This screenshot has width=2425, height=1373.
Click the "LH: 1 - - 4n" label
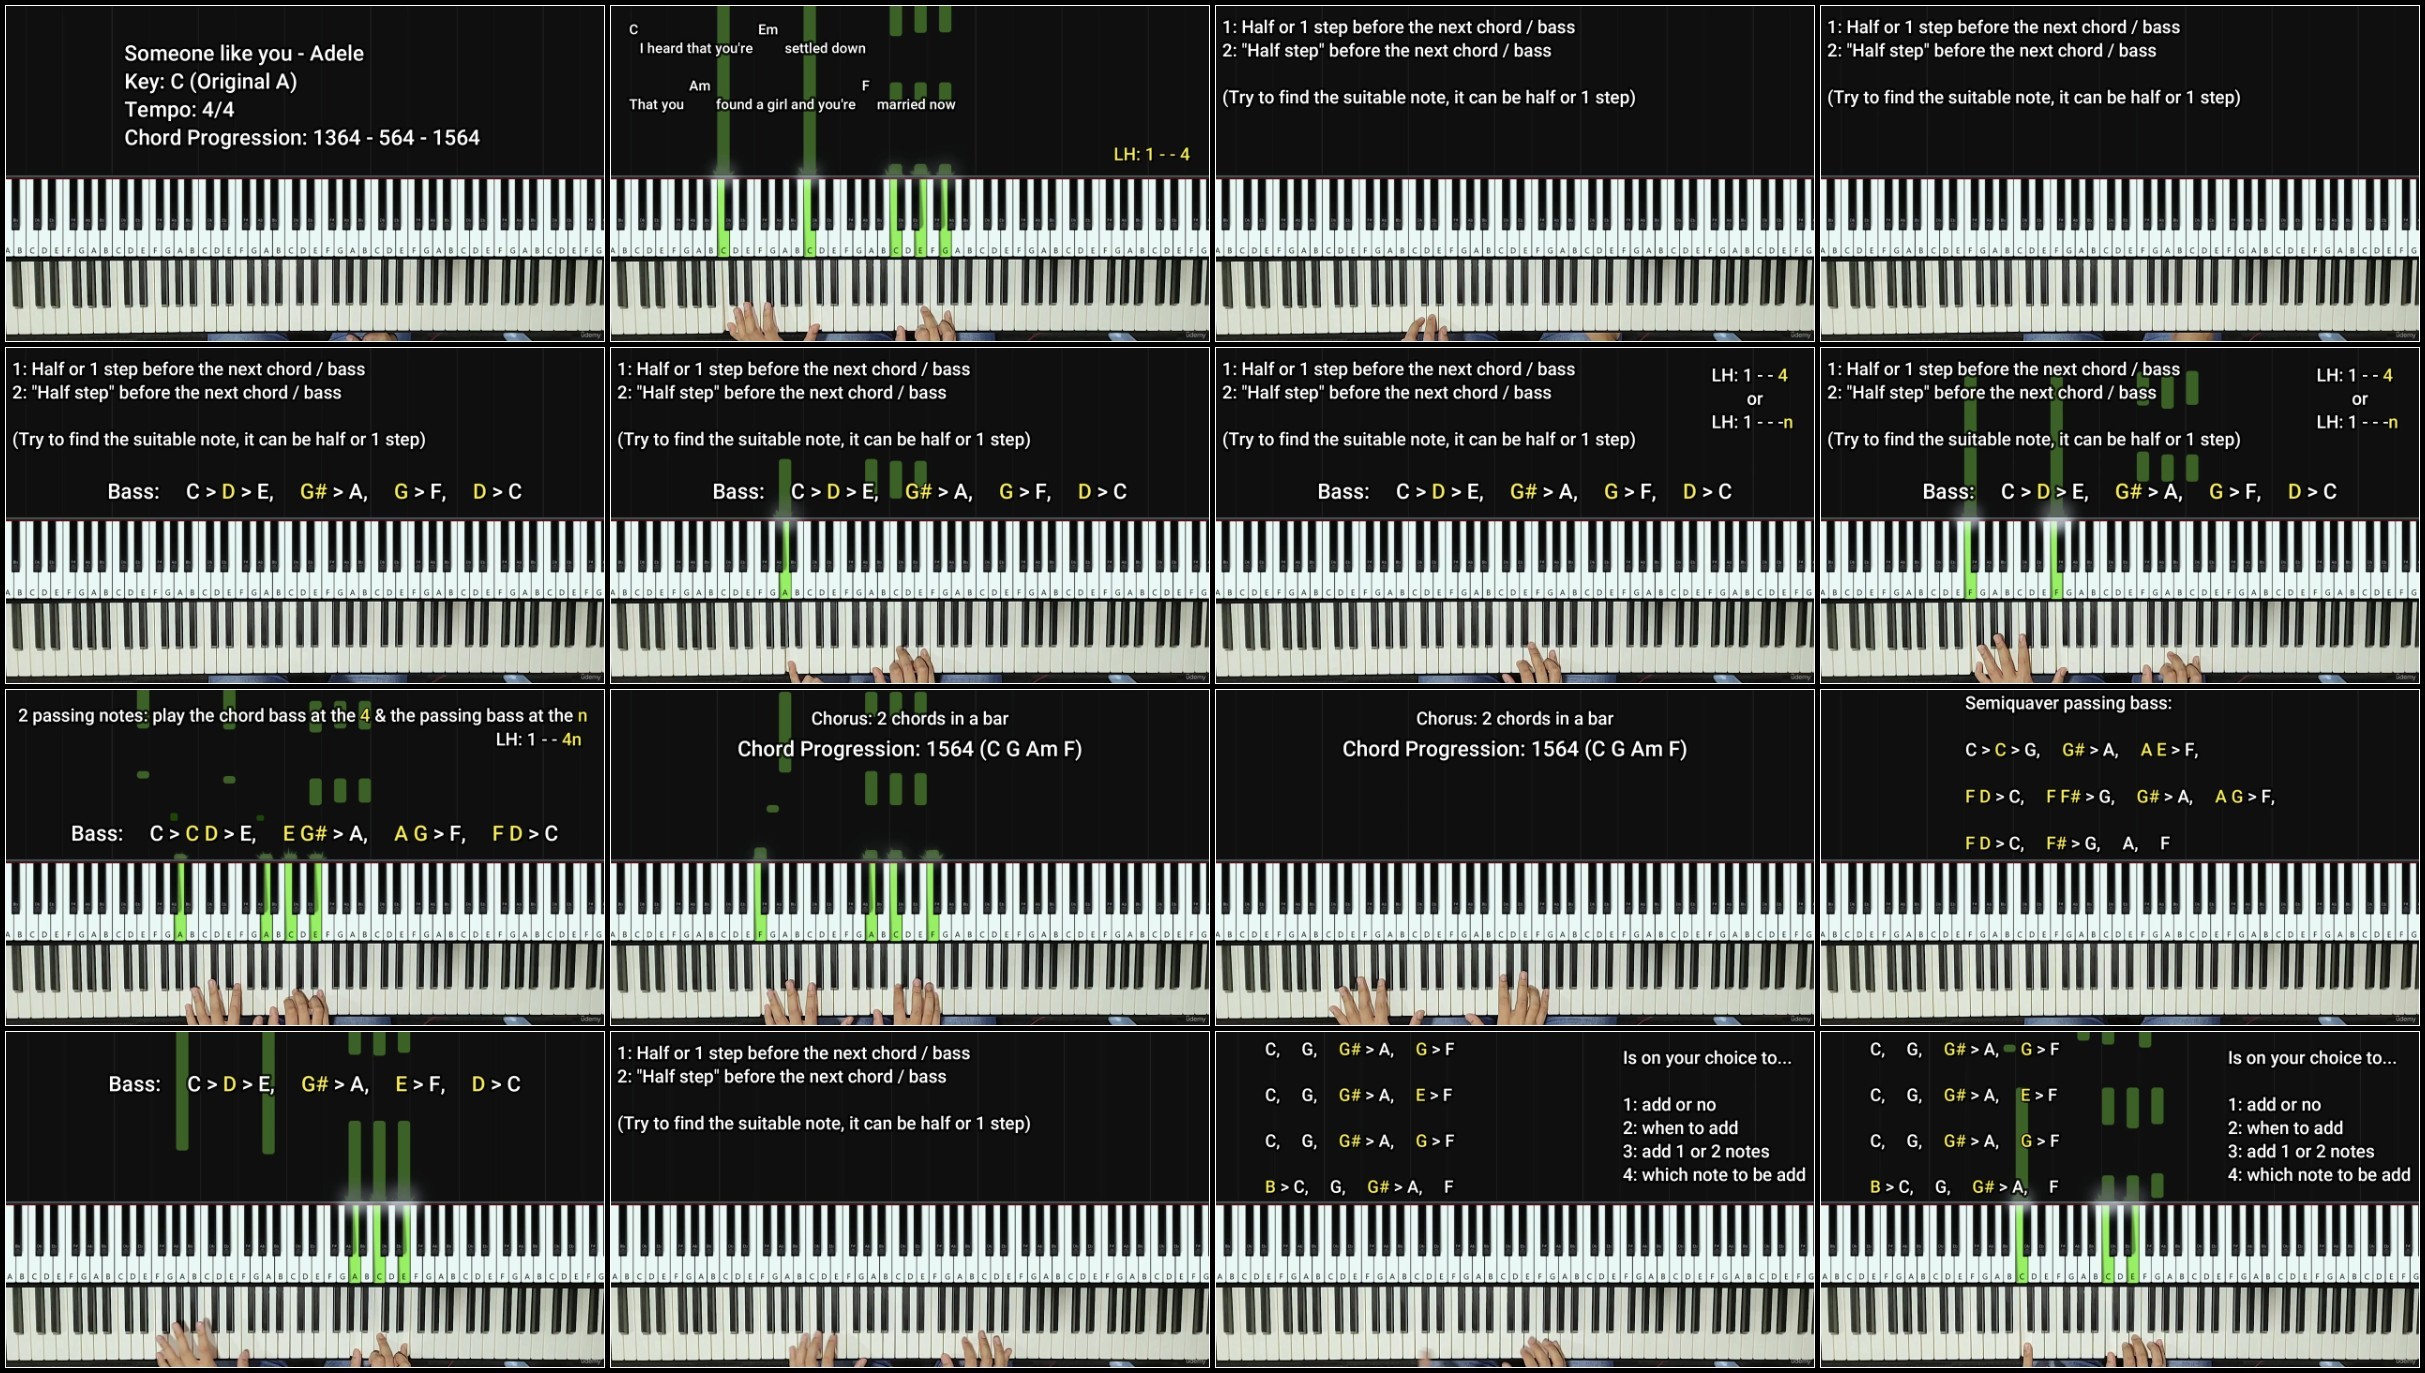(539, 740)
